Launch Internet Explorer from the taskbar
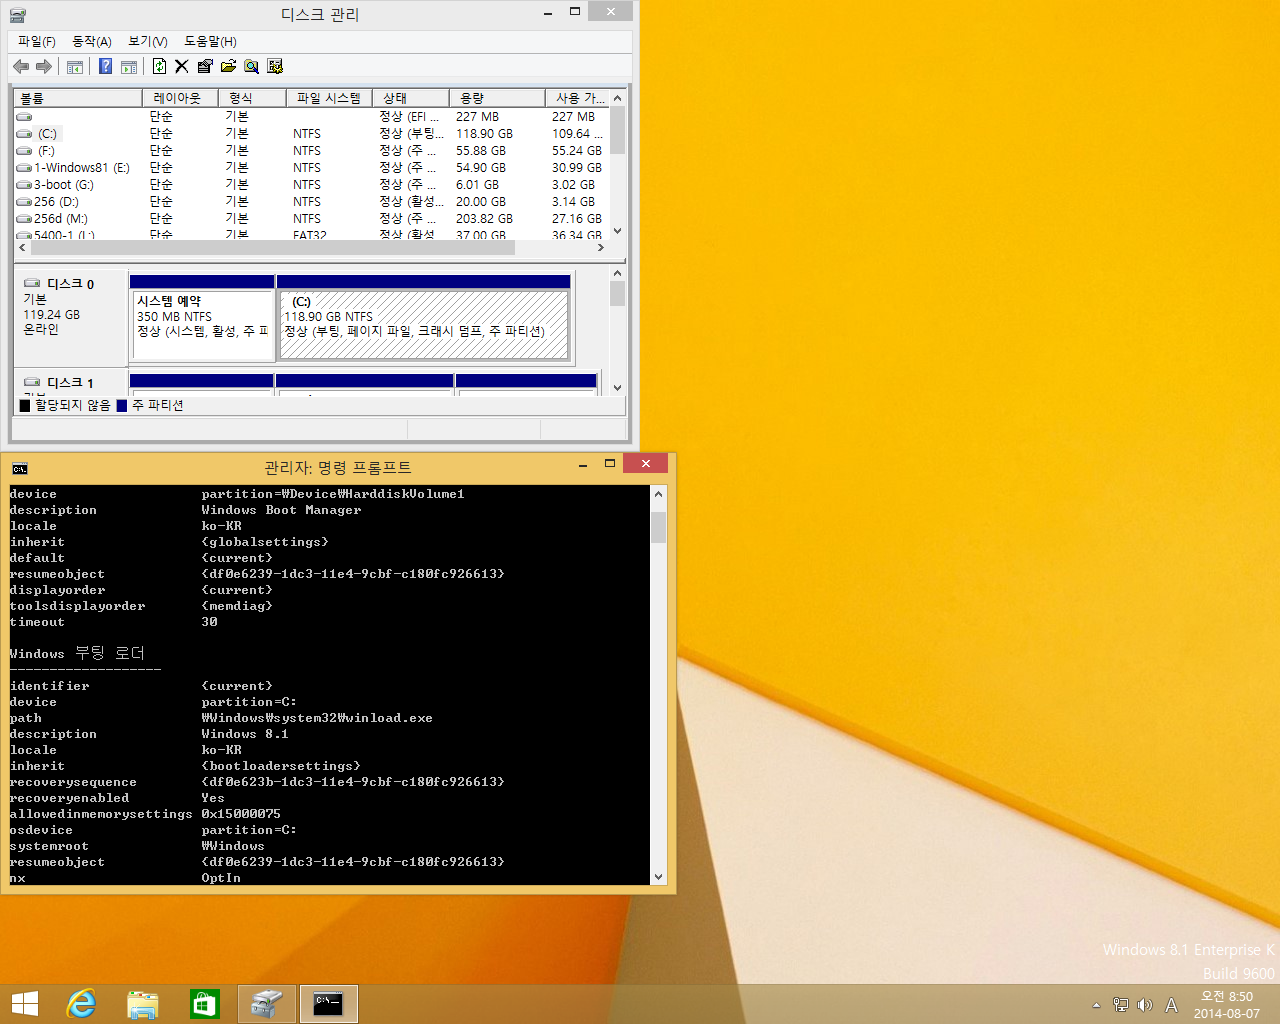The height and width of the screenshot is (1024, 1280). point(81,1004)
